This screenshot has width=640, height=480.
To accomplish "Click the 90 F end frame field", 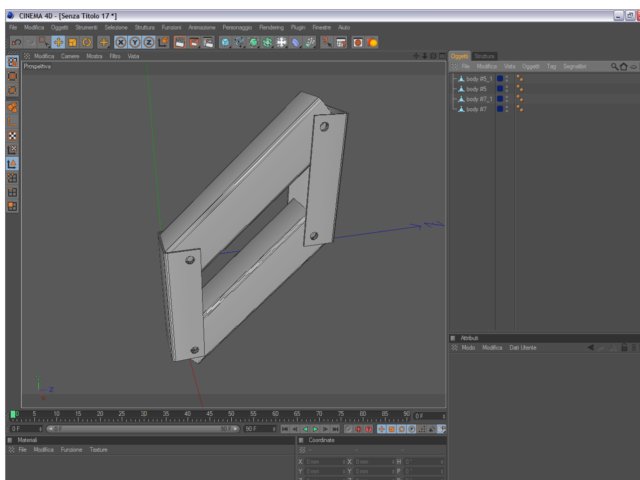I will (260, 429).
